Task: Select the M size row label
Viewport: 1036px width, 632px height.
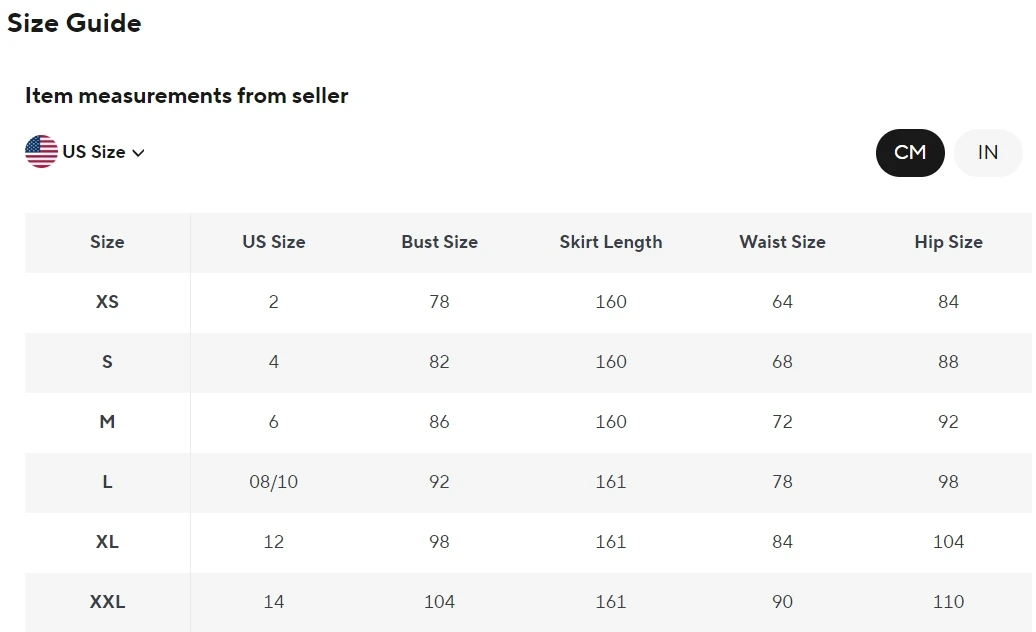Action: pyautogui.click(x=107, y=422)
